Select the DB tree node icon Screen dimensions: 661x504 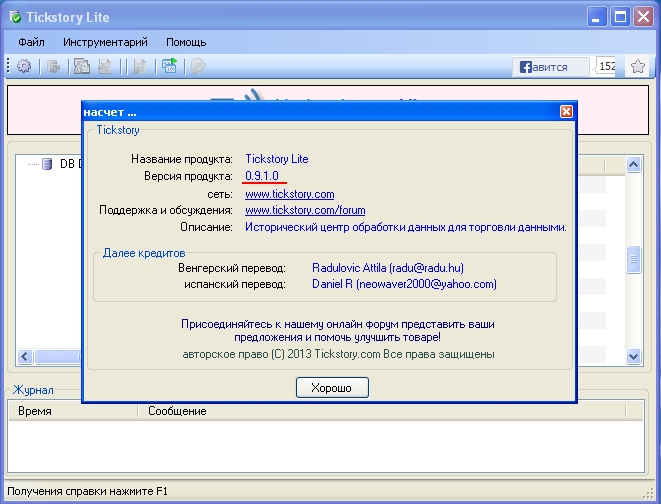(47, 164)
